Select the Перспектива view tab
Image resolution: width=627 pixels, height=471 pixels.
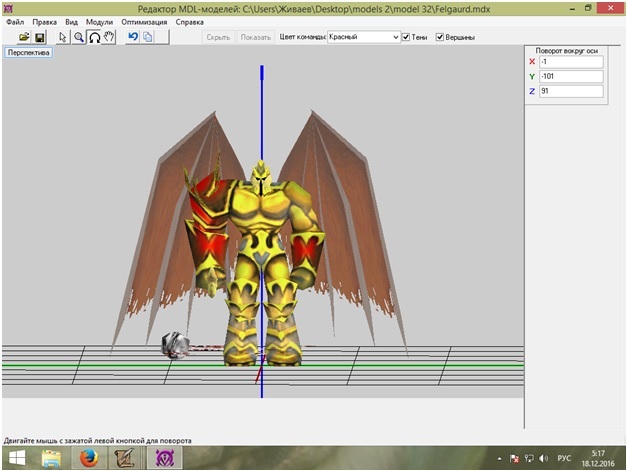point(29,53)
